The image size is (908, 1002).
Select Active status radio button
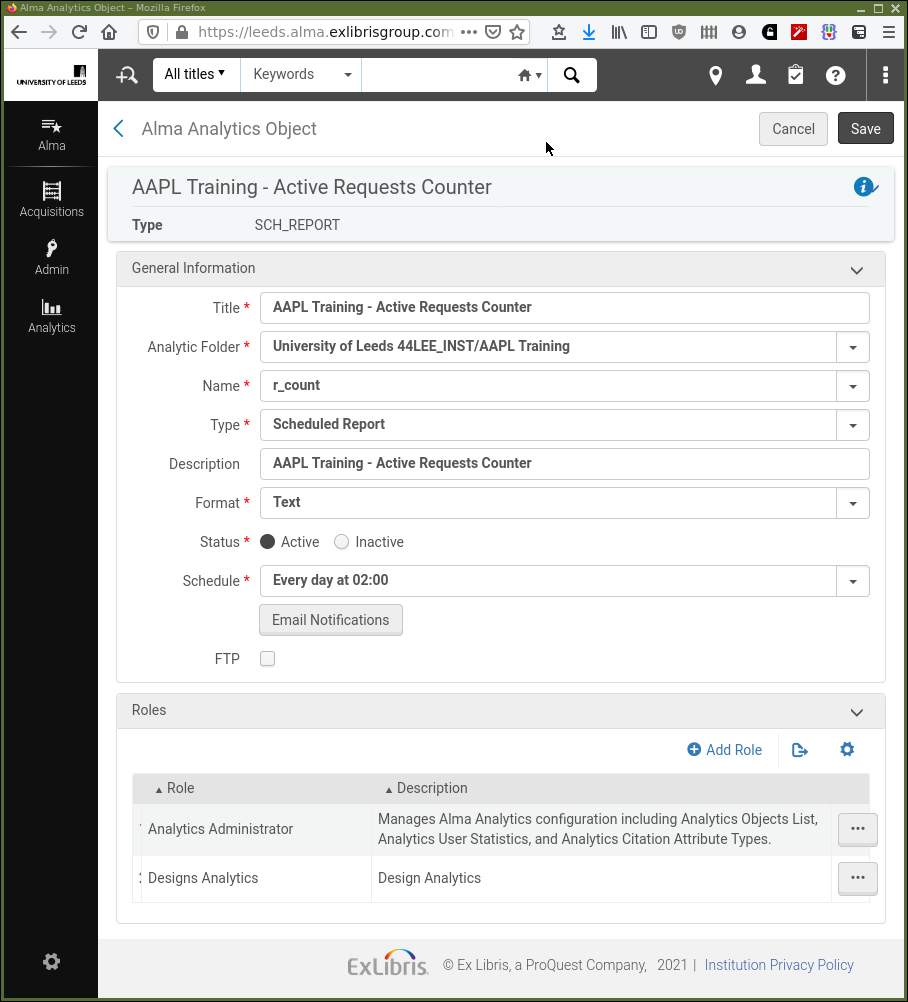pos(268,542)
